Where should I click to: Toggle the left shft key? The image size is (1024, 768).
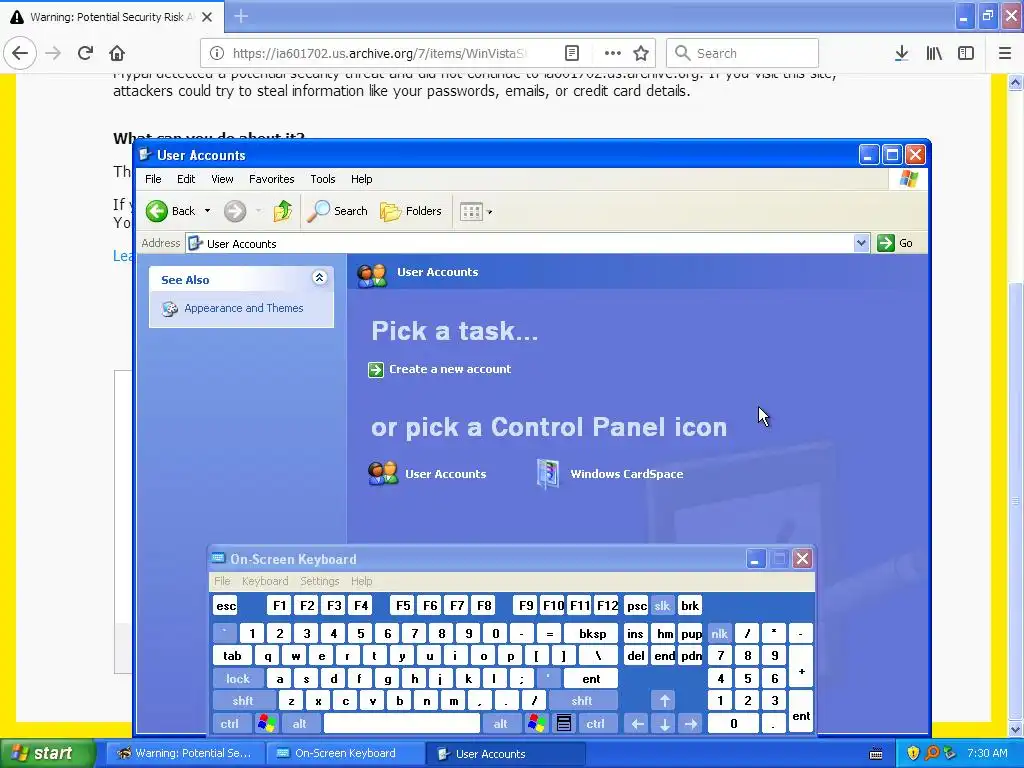pyautogui.click(x=243, y=701)
